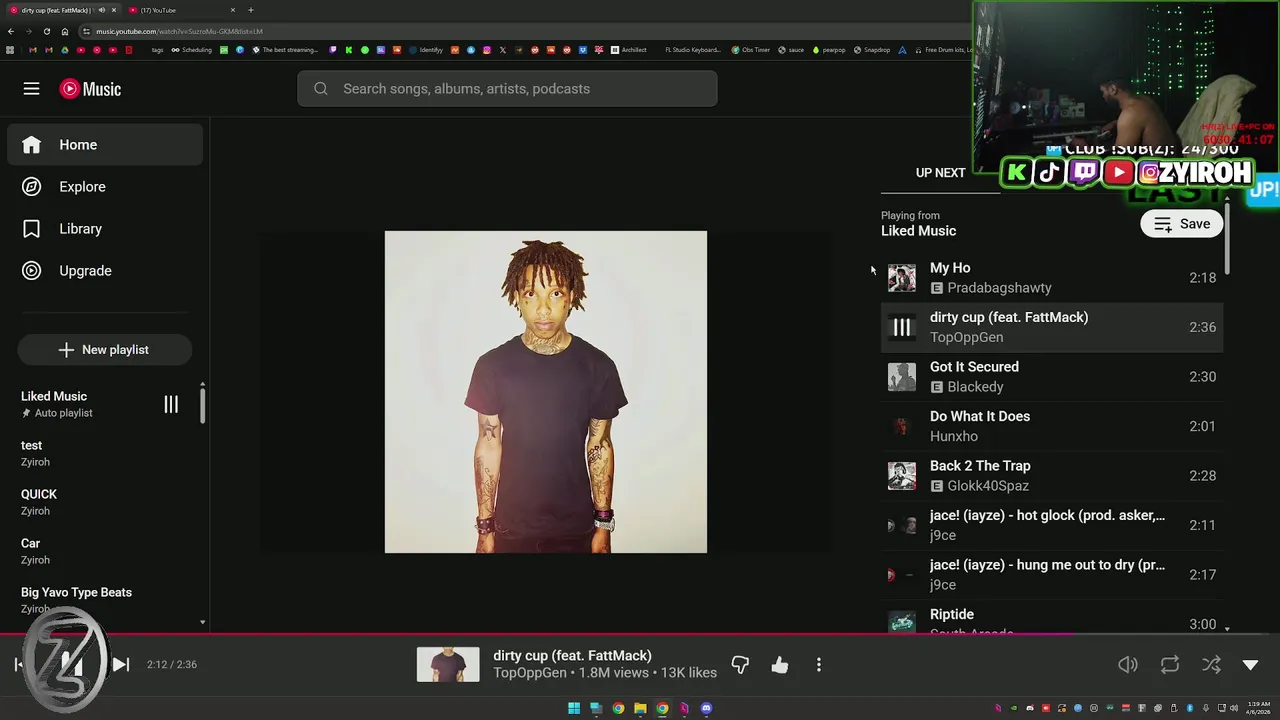Viewport: 1280px width, 720px height.
Task: Click the browser home button
Action: coord(65,31)
